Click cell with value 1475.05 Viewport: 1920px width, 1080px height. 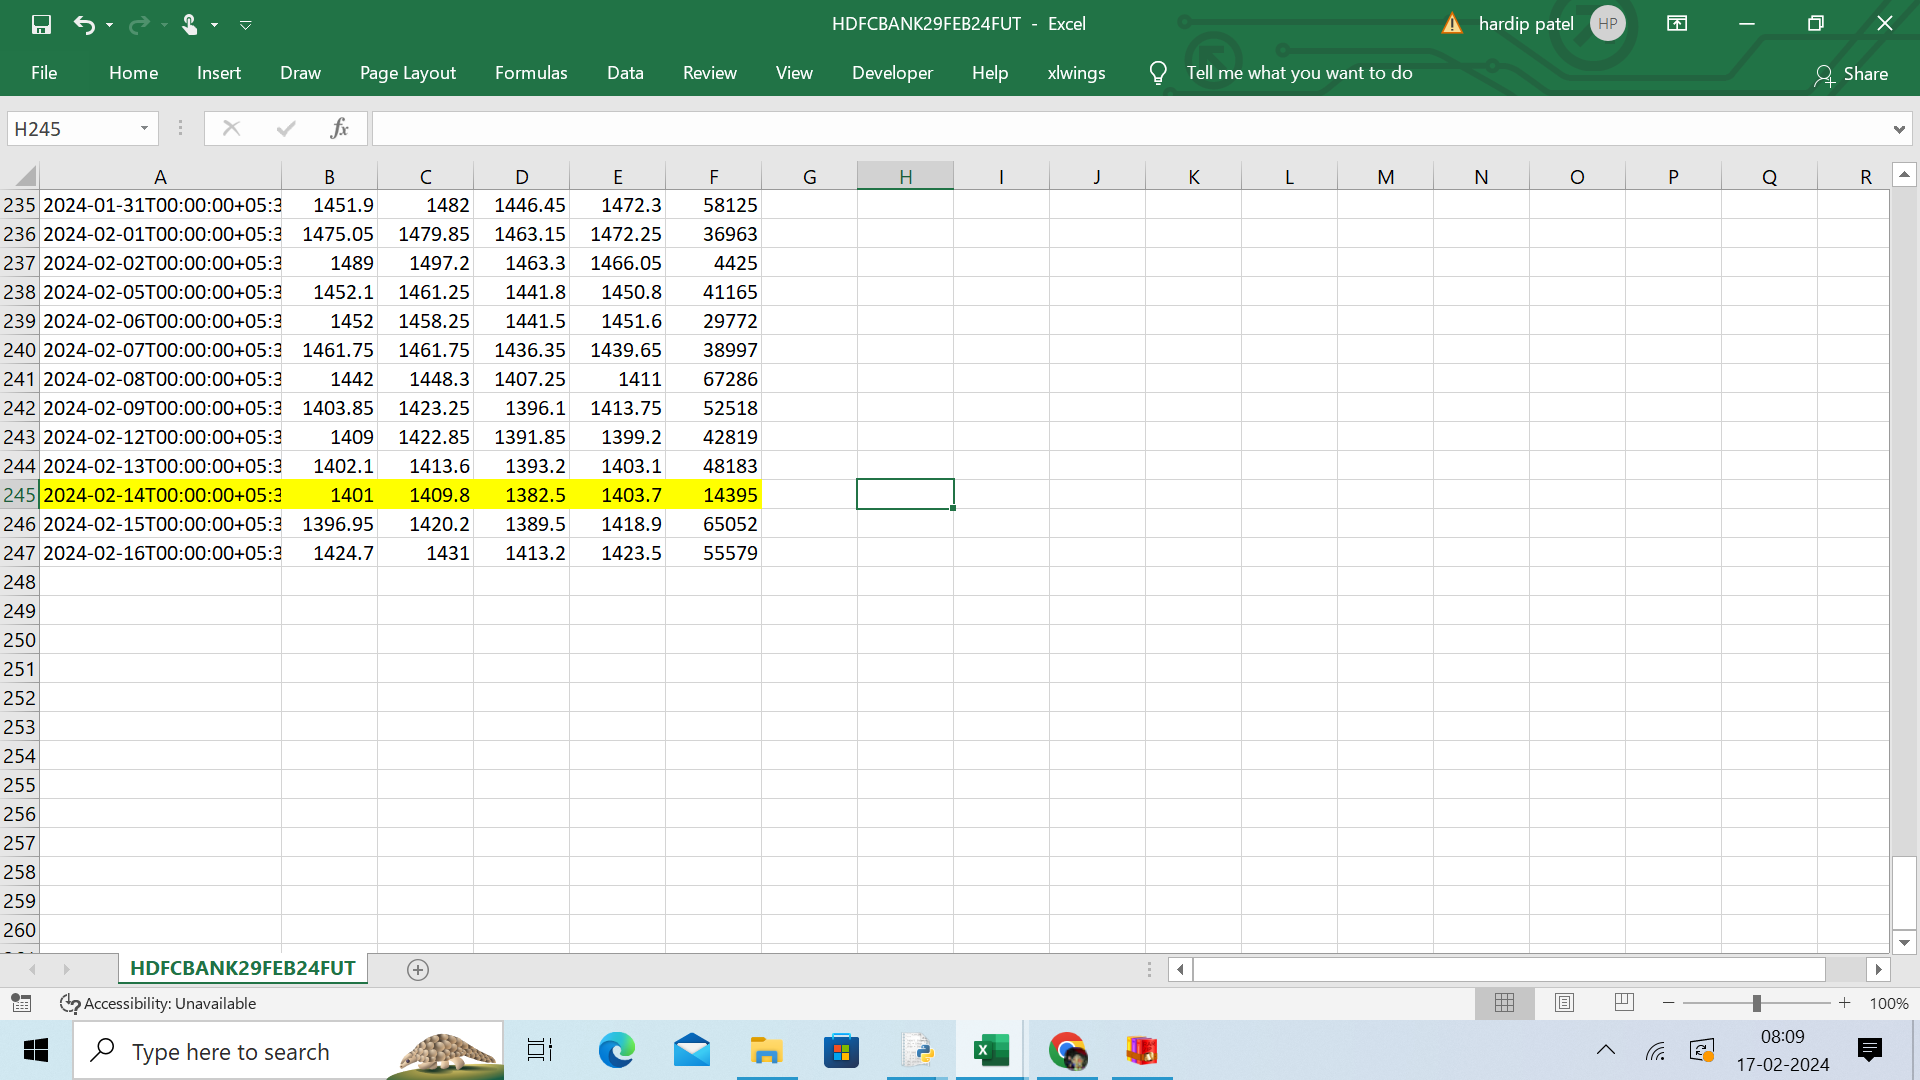coord(329,234)
